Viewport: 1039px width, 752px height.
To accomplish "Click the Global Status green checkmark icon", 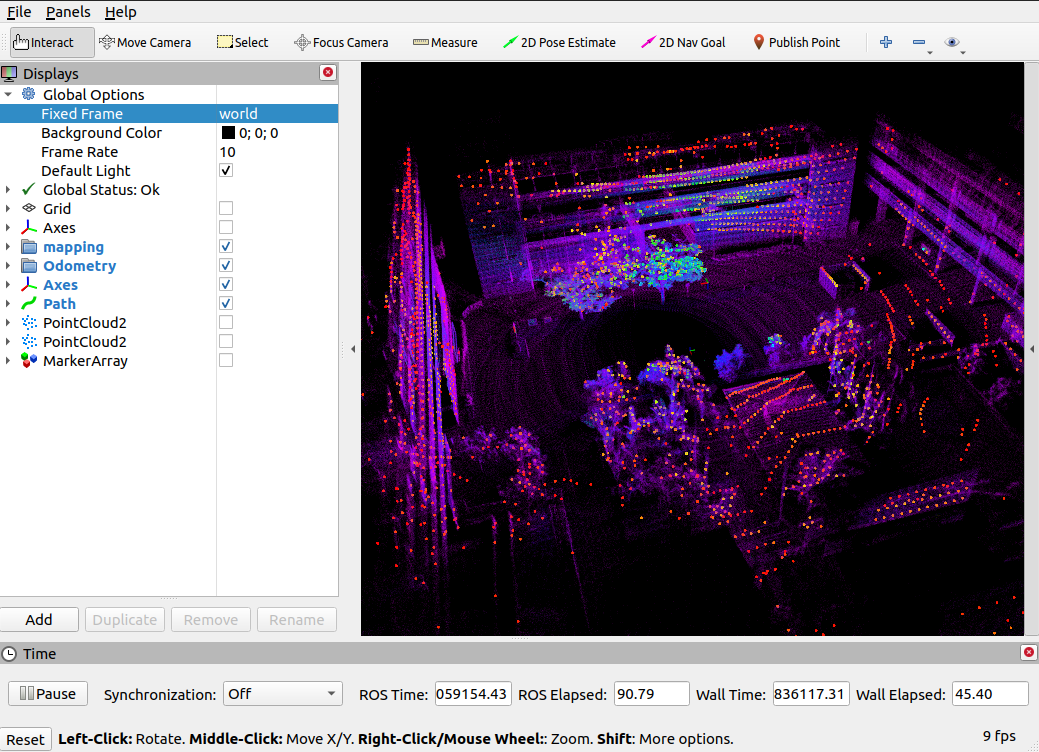I will pos(28,189).
